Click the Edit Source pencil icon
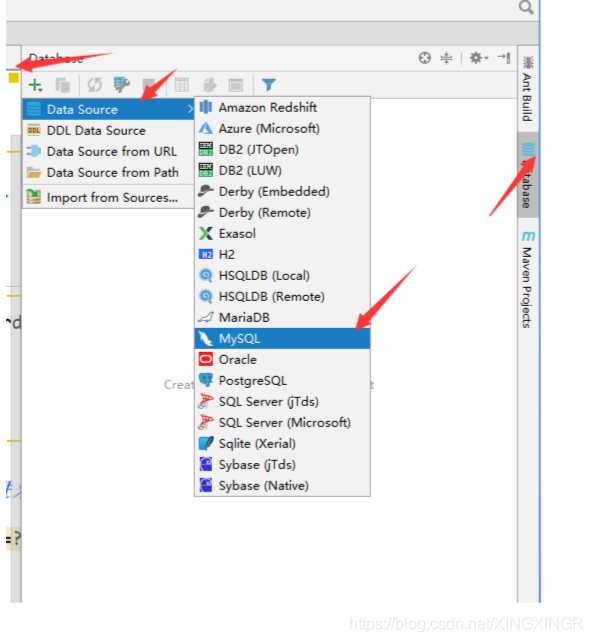593x642 pixels. [x=209, y=85]
